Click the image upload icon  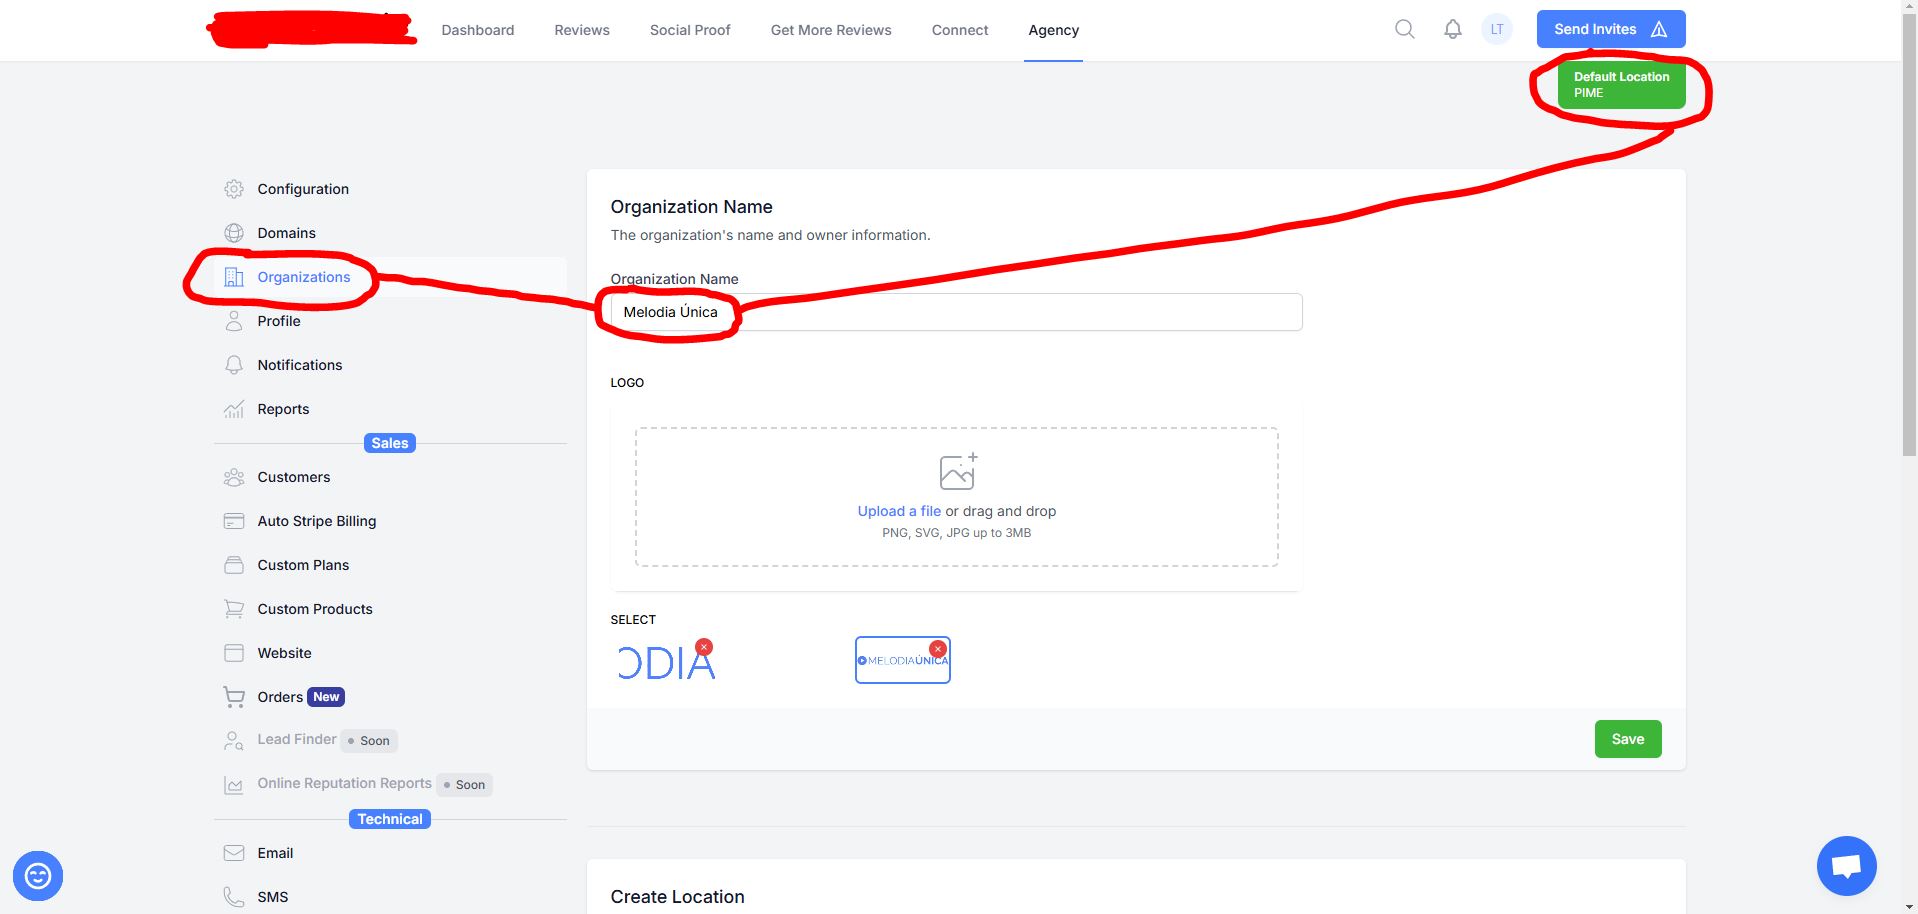(x=957, y=472)
